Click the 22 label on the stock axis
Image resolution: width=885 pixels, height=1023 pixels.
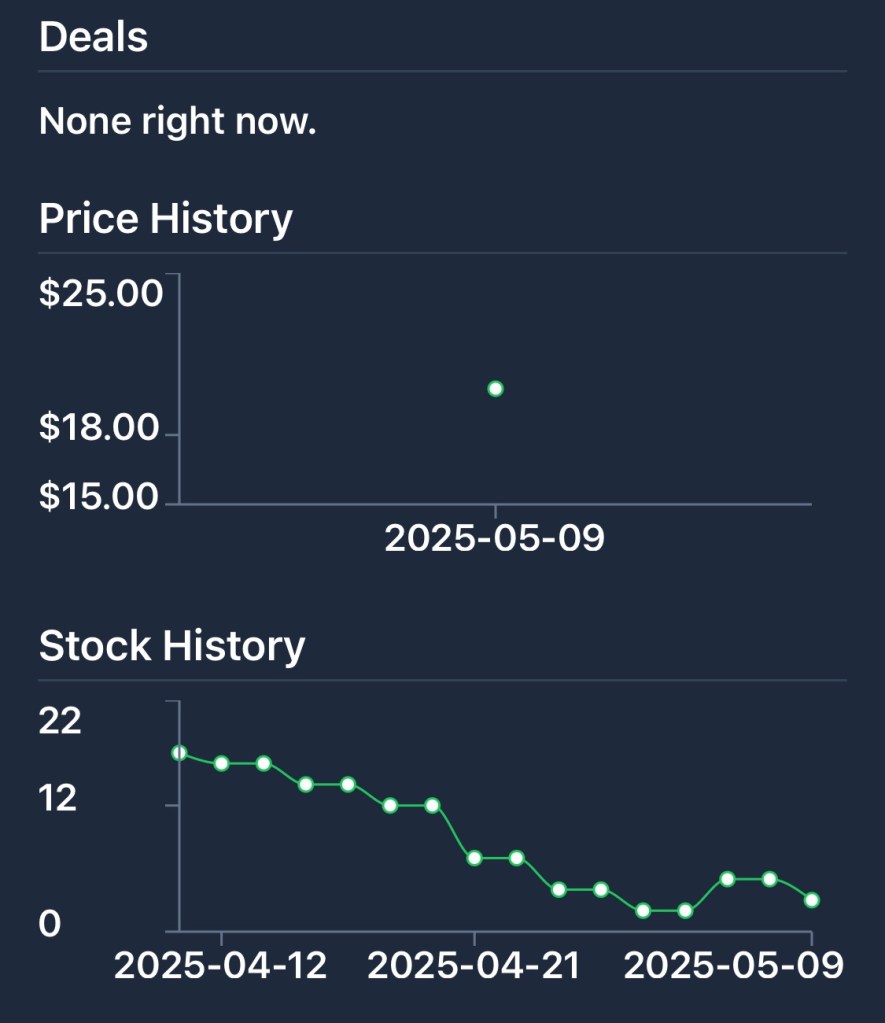point(60,720)
